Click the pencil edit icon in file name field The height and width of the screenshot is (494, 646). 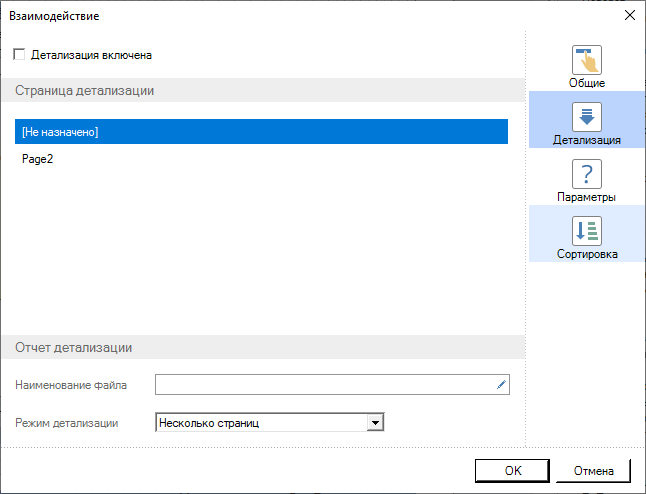tap(501, 385)
